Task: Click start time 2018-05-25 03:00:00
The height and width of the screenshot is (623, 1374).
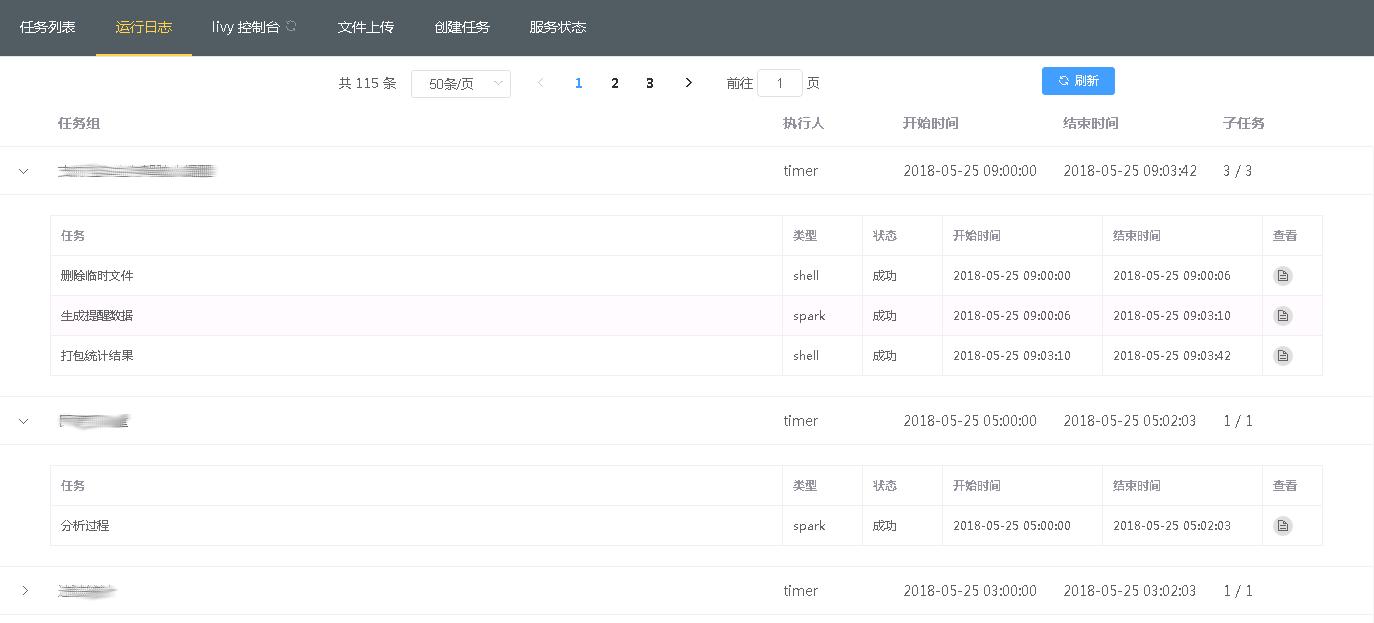Action: coord(970,591)
